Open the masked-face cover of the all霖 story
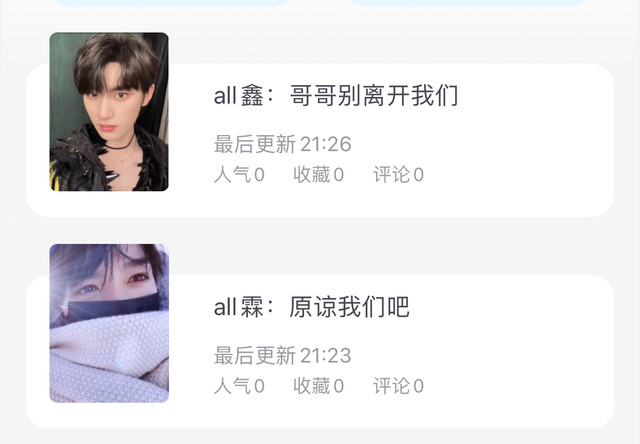The height and width of the screenshot is (444, 640). point(109,323)
